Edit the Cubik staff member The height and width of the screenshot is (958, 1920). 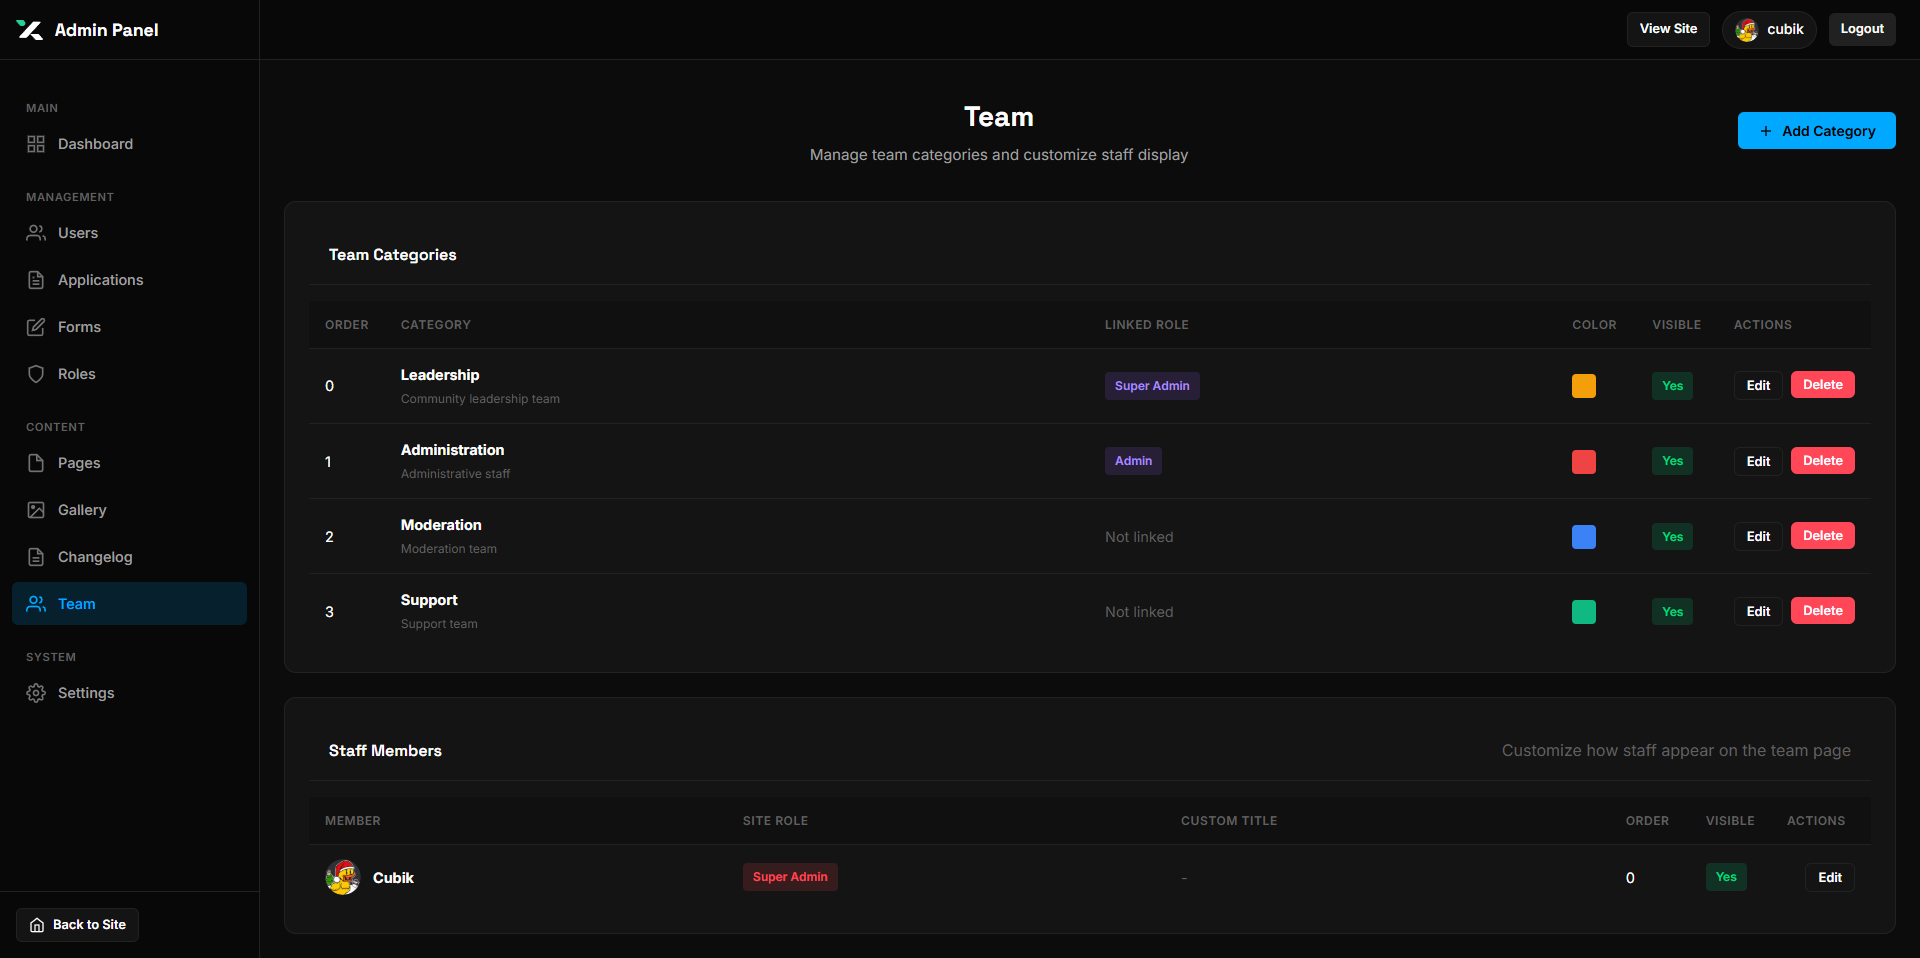pos(1830,877)
